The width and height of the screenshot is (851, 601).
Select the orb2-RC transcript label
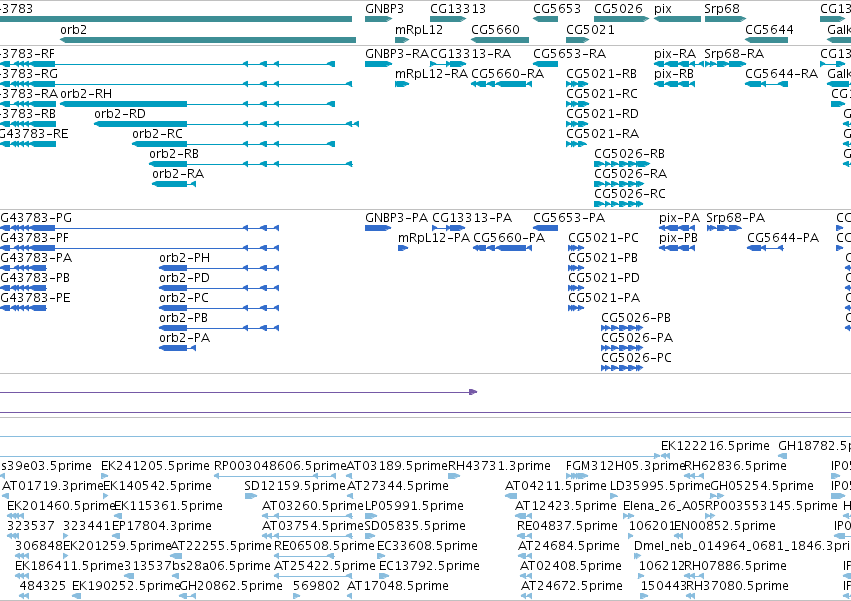(x=157, y=134)
